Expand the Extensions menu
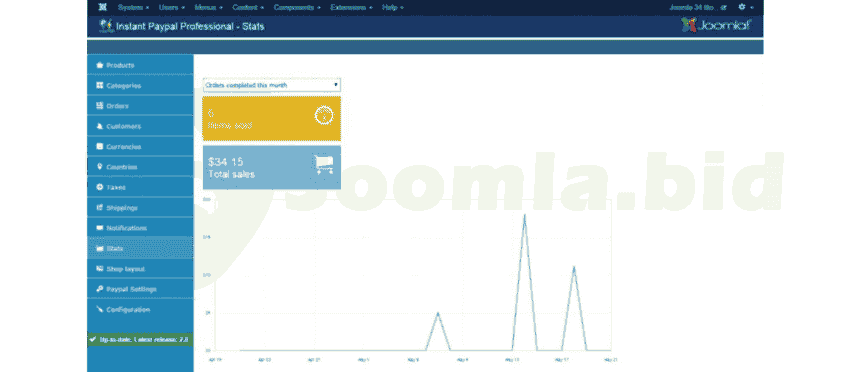The image size is (850, 372). pyautogui.click(x=351, y=8)
